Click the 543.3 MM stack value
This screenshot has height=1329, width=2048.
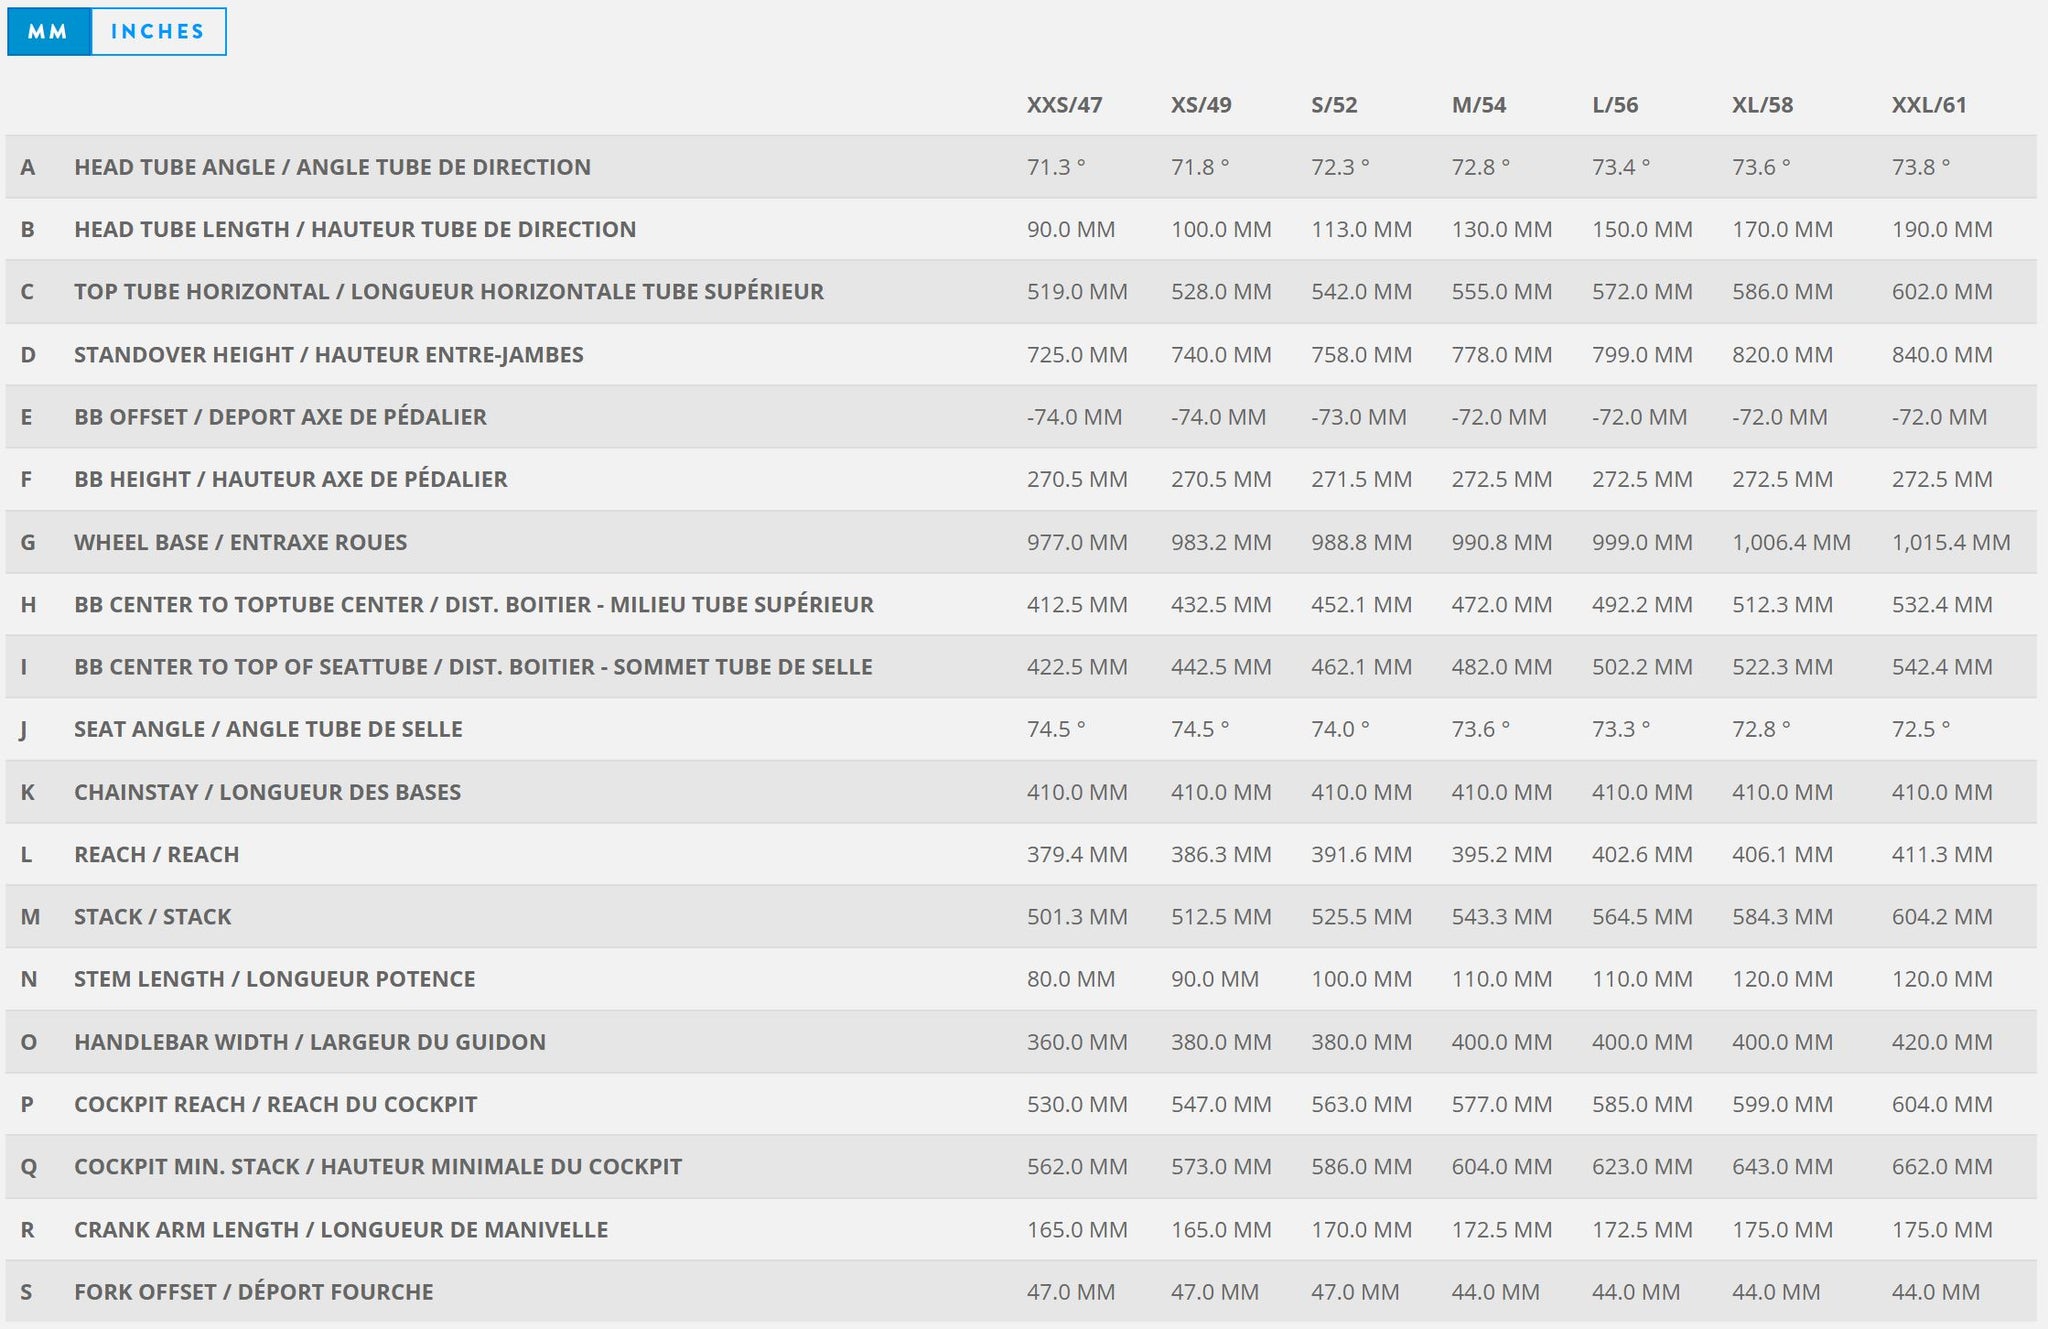click(x=1502, y=917)
